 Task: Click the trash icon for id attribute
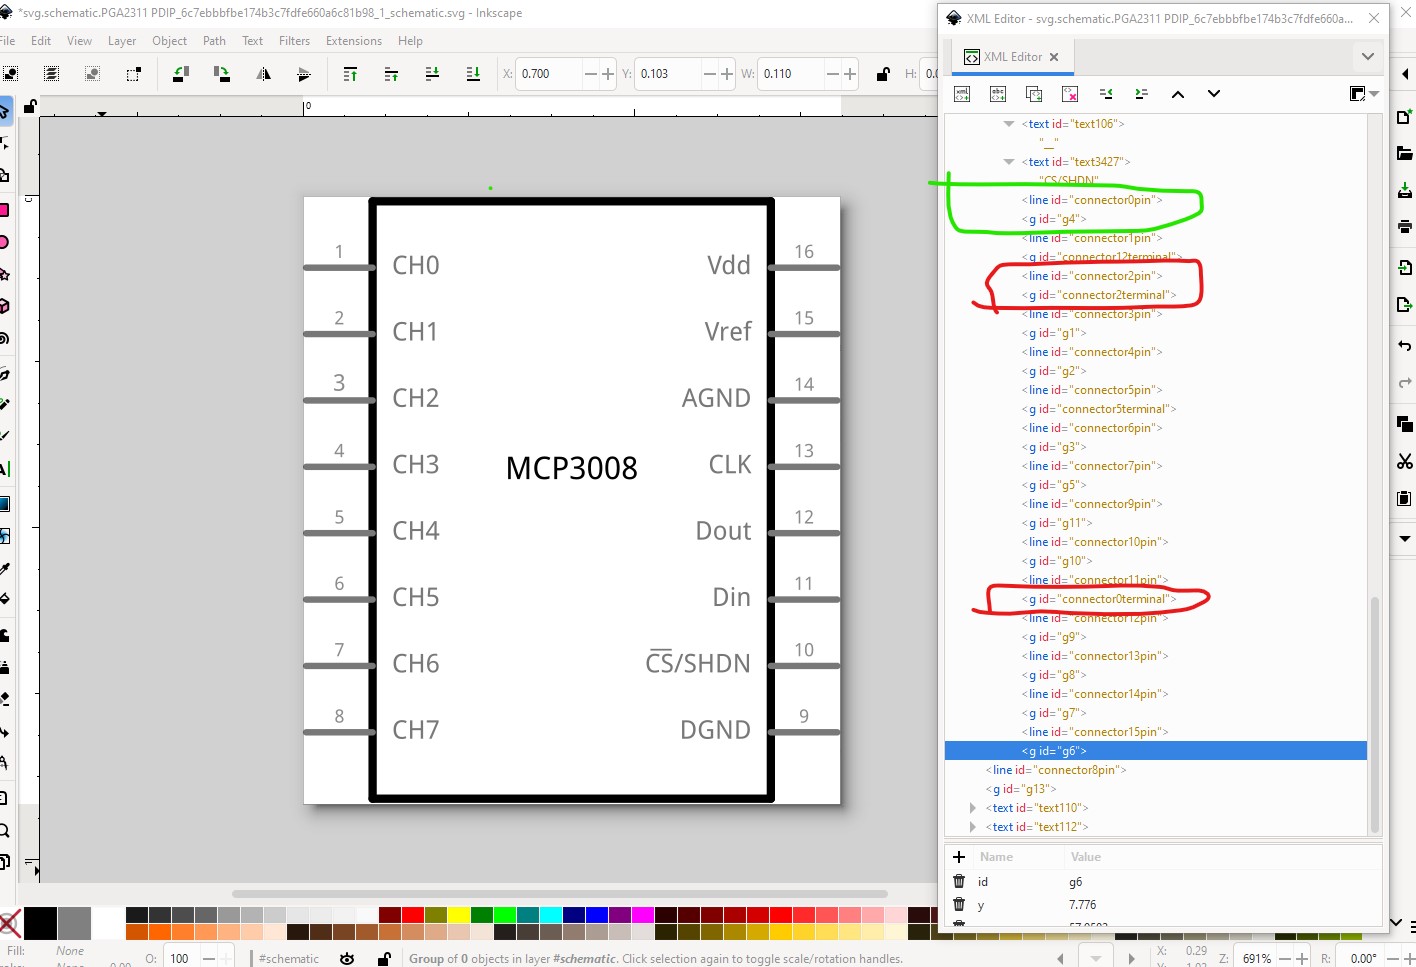tap(959, 881)
